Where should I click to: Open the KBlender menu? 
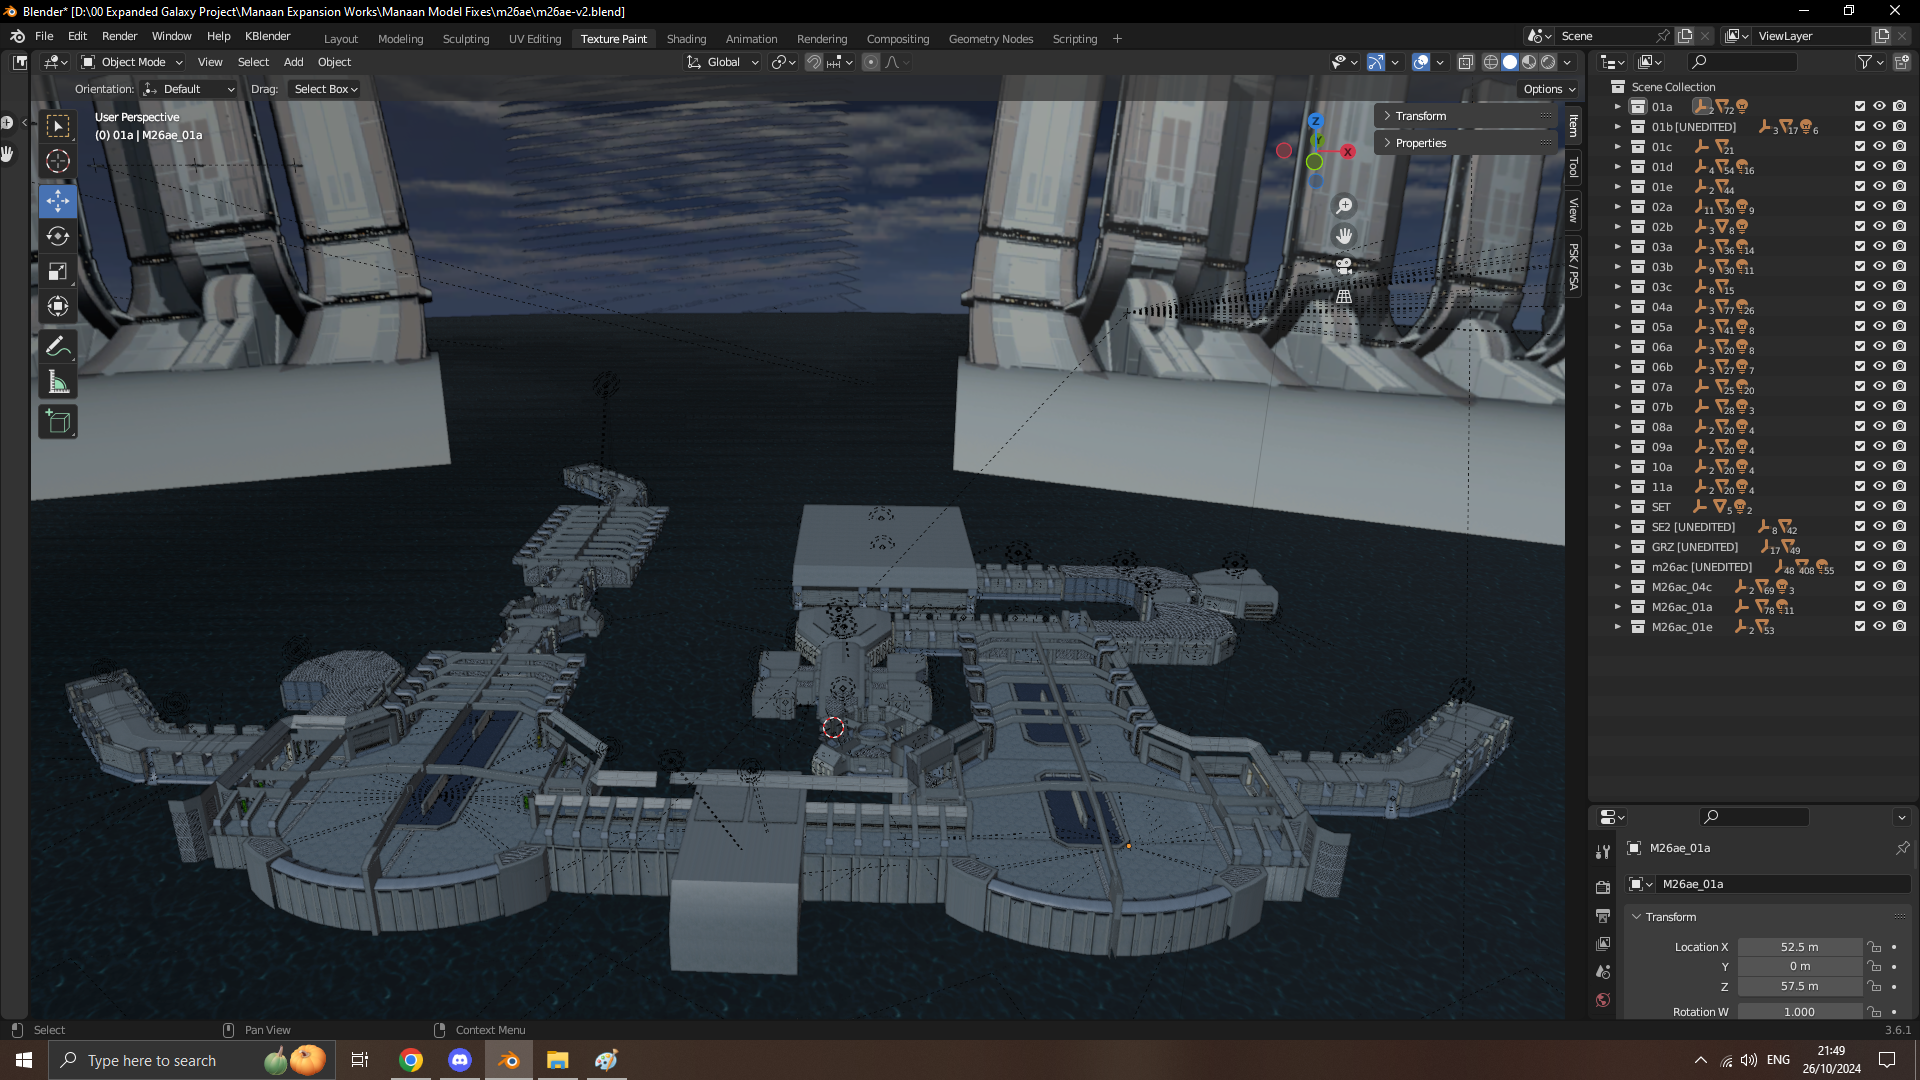click(x=268, y=36)
